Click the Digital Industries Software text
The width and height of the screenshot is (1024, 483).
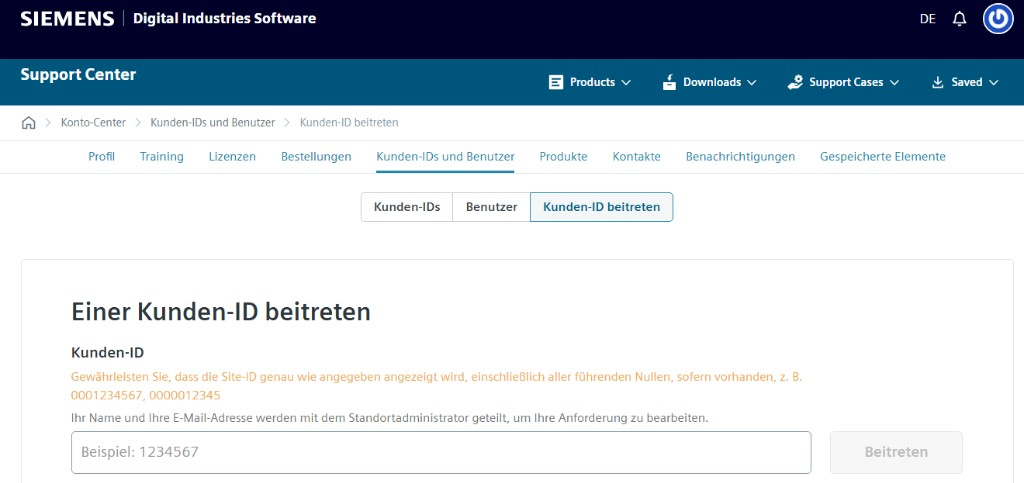(x=225, y=19)
